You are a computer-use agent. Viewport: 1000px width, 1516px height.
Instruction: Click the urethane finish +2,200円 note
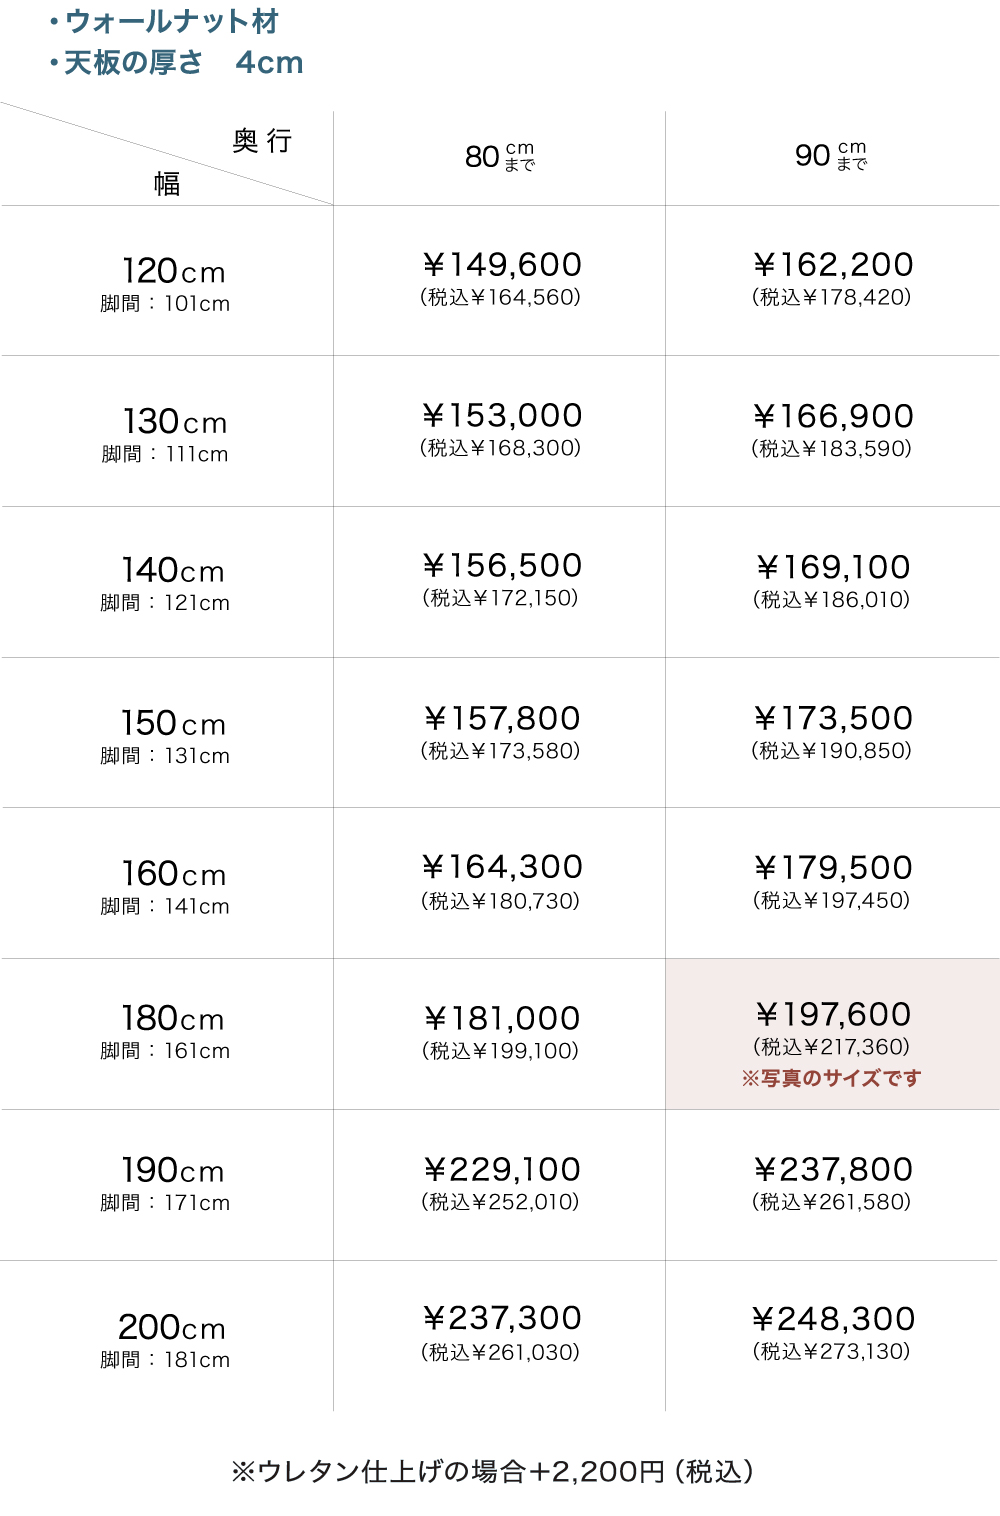492,1471
